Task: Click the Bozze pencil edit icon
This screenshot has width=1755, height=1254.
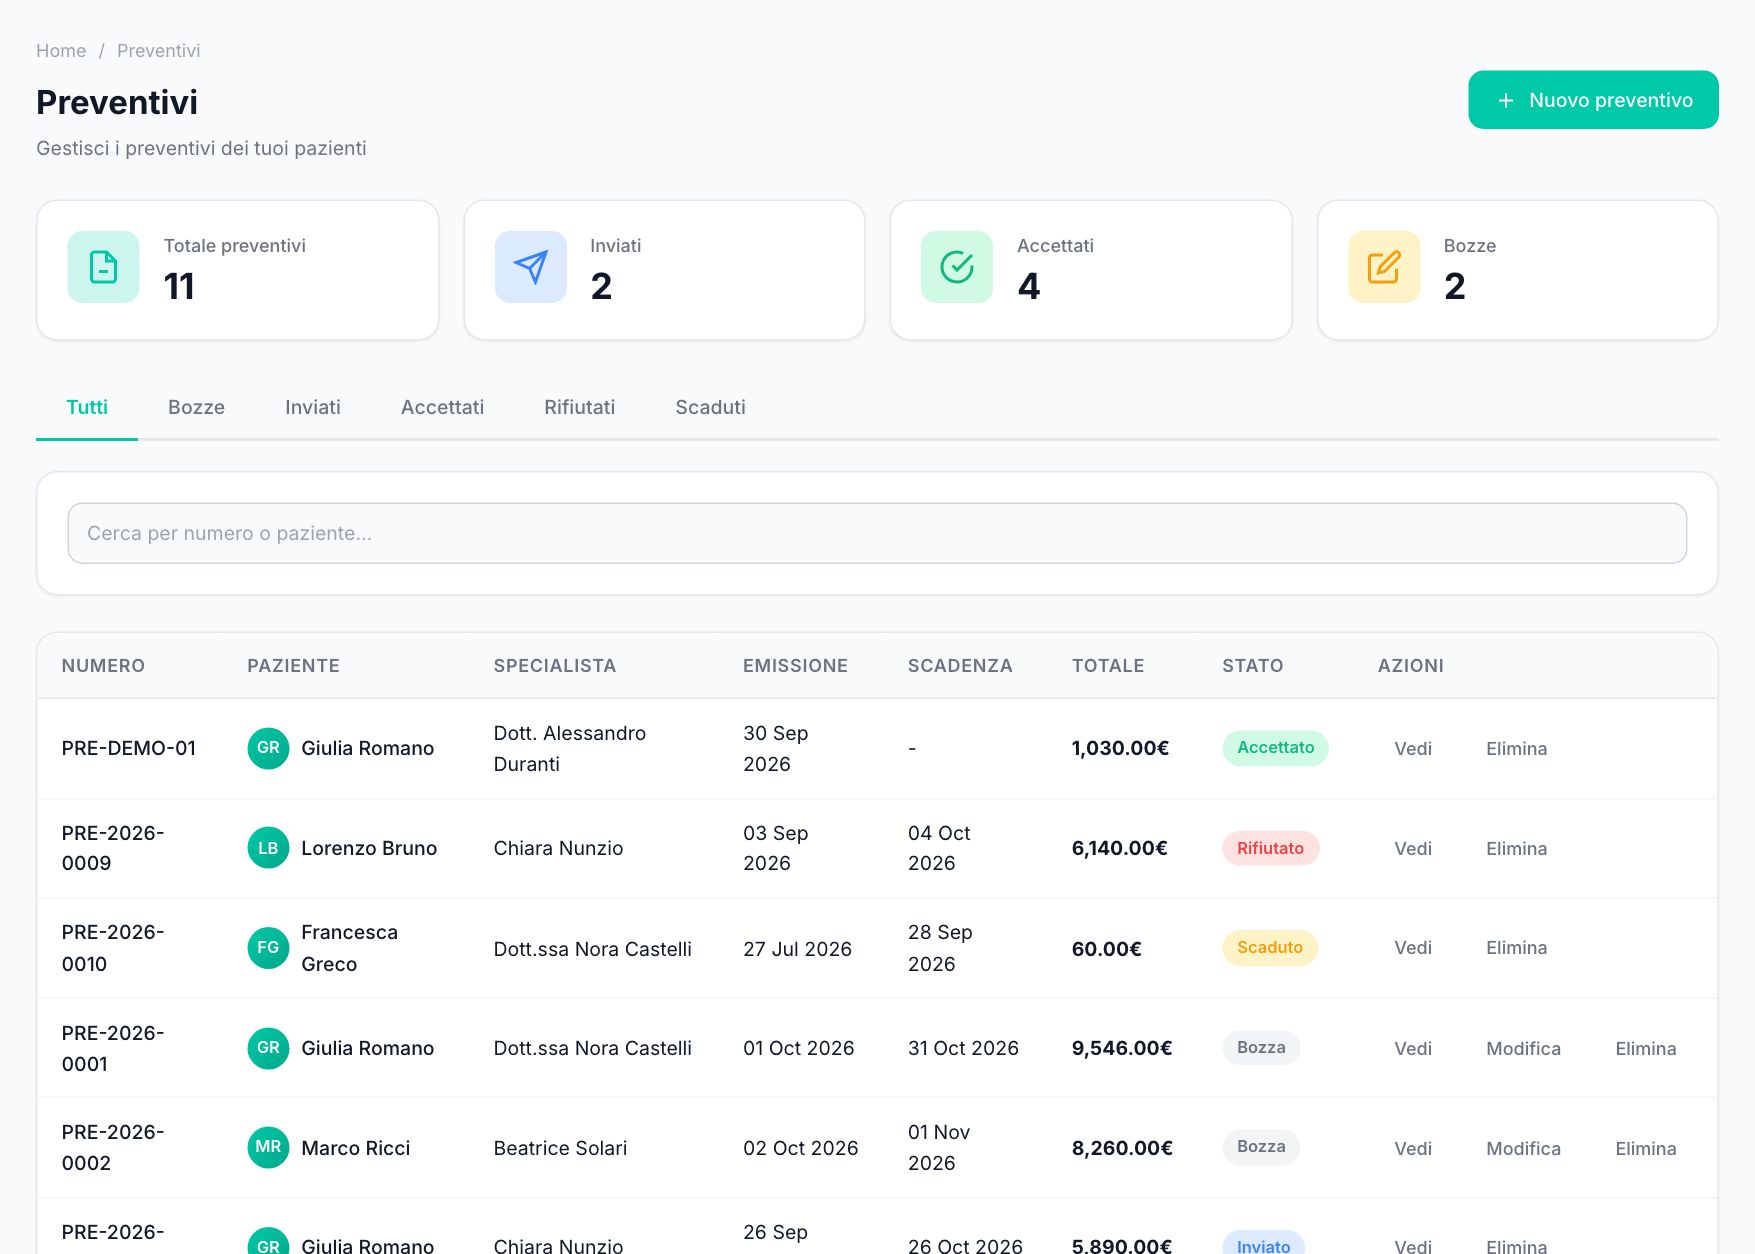Action: (x=1384, y=267)
